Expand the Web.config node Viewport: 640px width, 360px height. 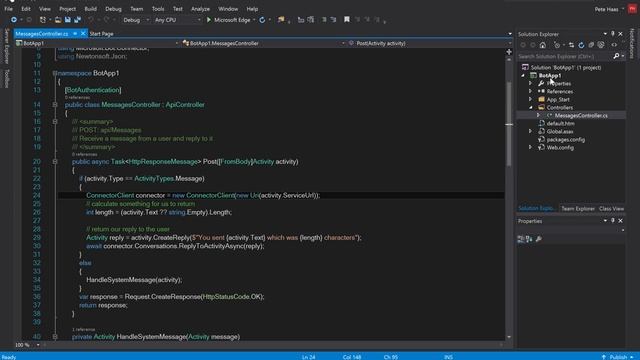pyautogui.click(x=531, y=147)
